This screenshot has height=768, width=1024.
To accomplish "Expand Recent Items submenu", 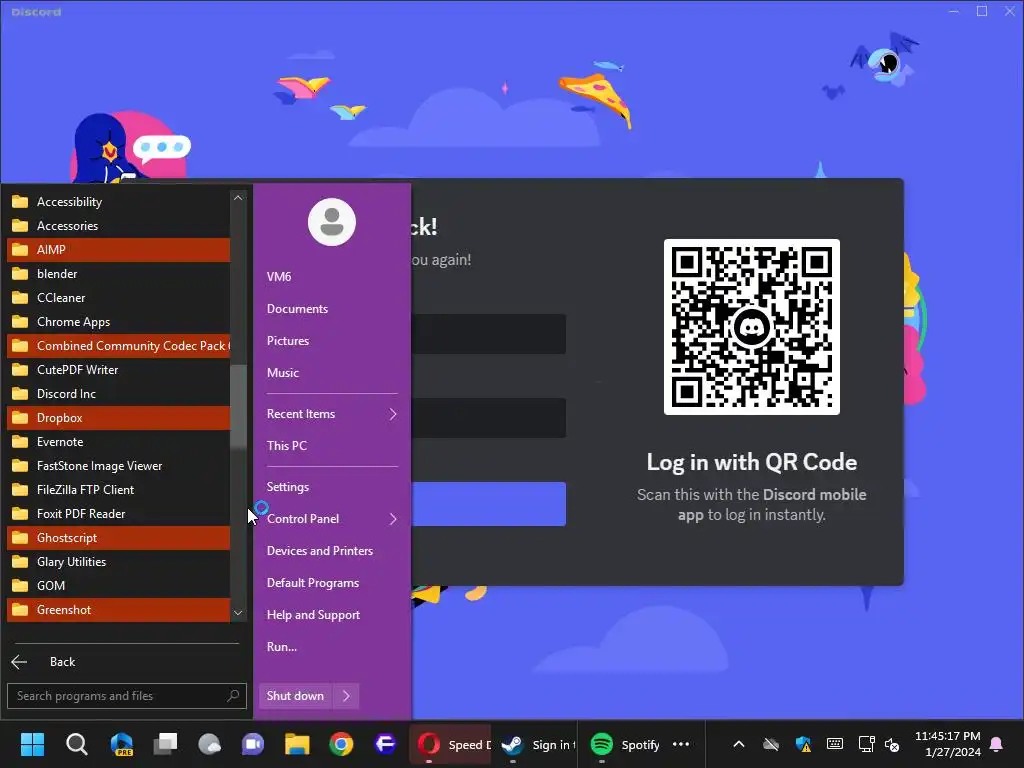I will tap(332, 414).
